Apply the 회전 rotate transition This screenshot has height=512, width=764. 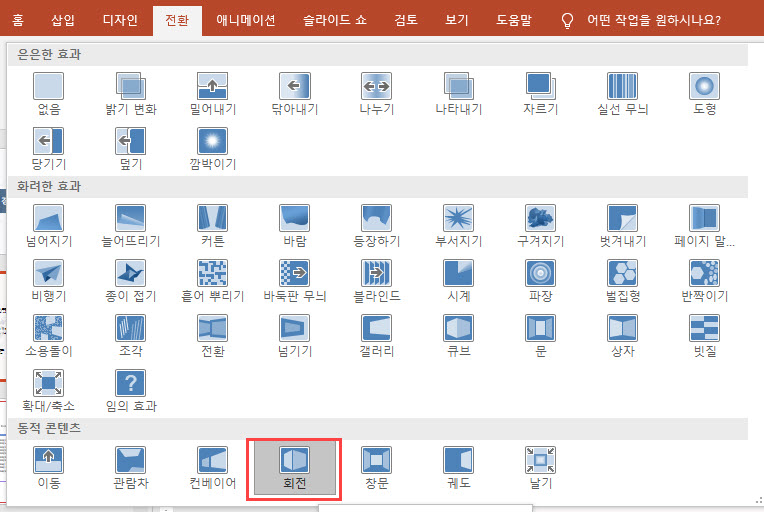pyautogui.click(x=294, y=468)
